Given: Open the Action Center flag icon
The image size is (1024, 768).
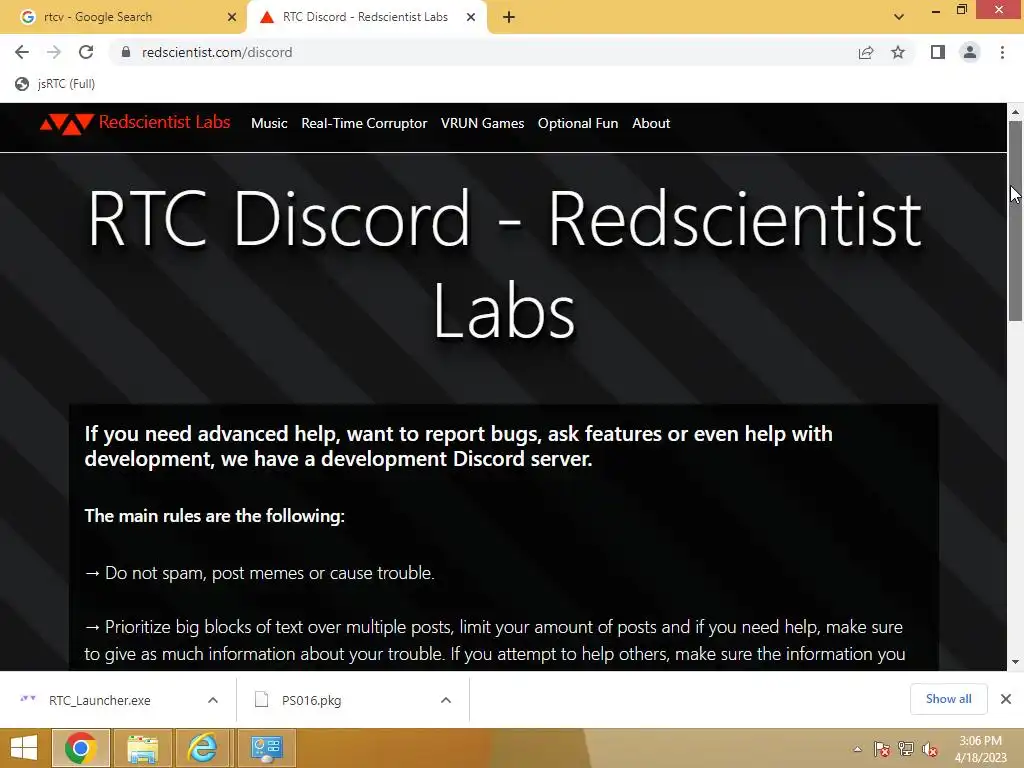Looking at the screenshot, I should click(882, 749).
